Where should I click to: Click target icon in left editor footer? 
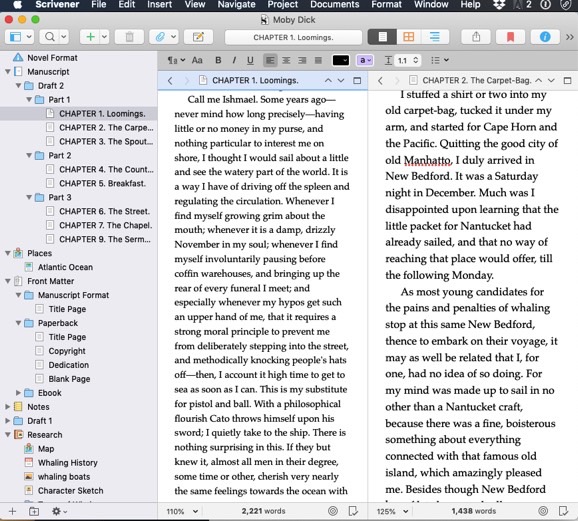click(333, 511)
